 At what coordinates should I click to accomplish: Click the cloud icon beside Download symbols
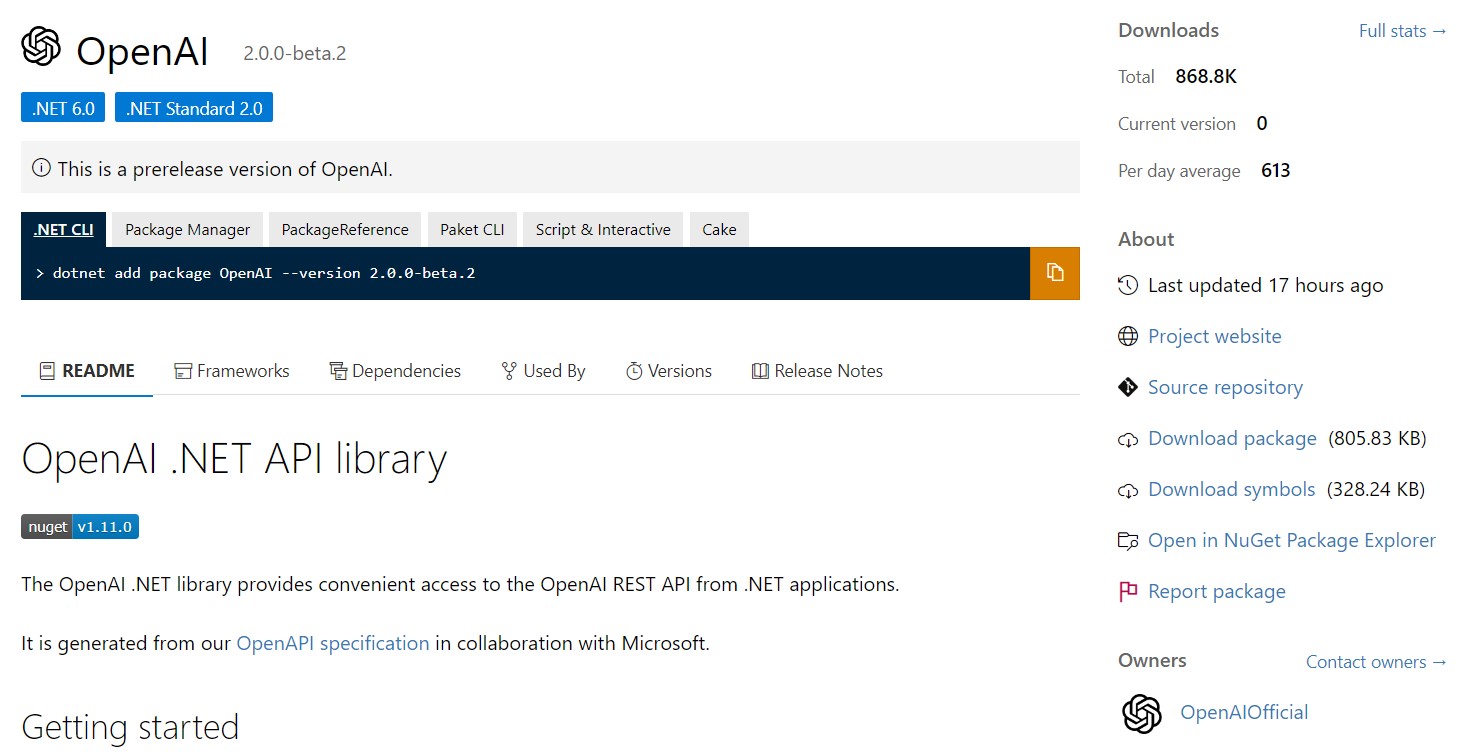[x=1128, y=490]
